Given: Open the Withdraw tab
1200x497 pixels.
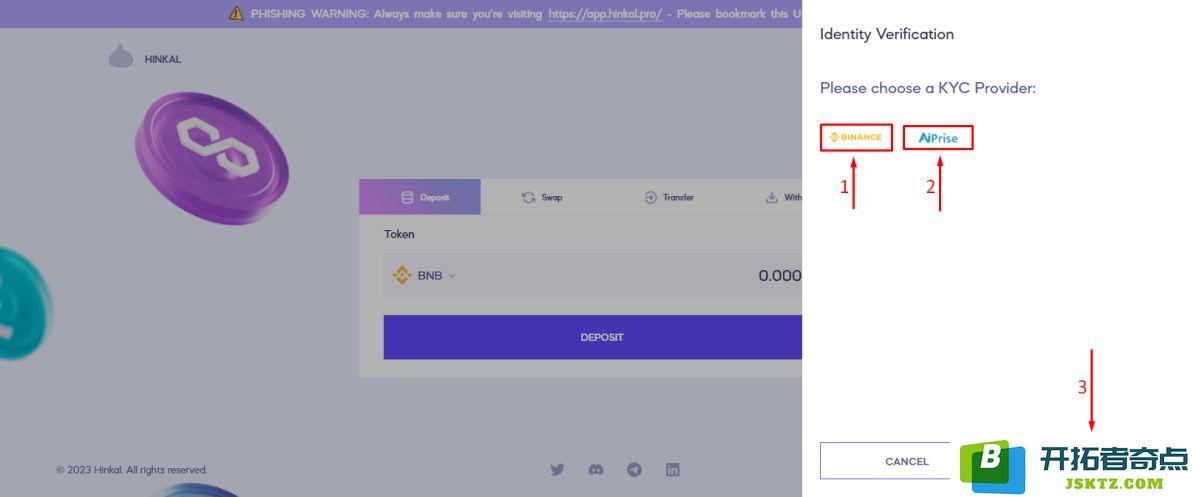Looking at the screenshot, I should point(783,197).
